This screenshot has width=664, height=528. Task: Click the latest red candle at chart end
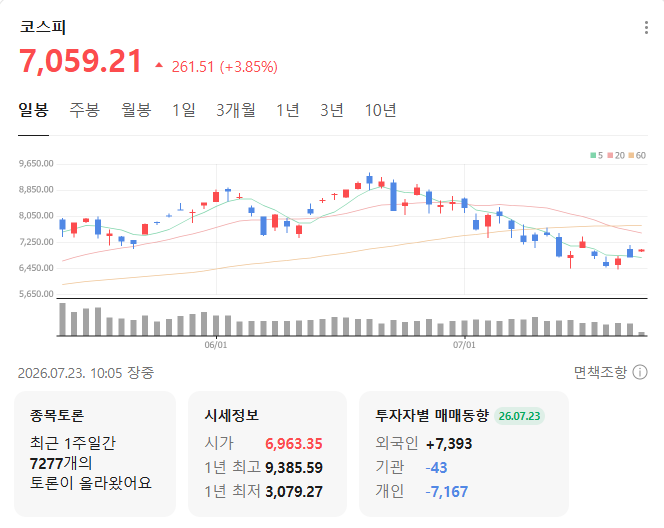[x=642, y=251]
